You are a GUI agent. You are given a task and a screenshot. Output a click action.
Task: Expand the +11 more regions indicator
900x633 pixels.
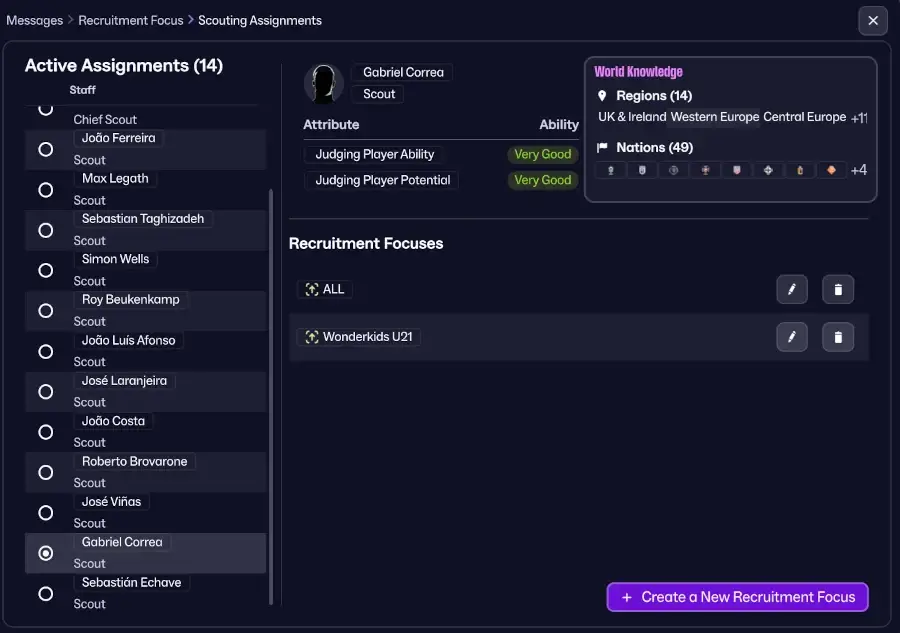[859, 118]
